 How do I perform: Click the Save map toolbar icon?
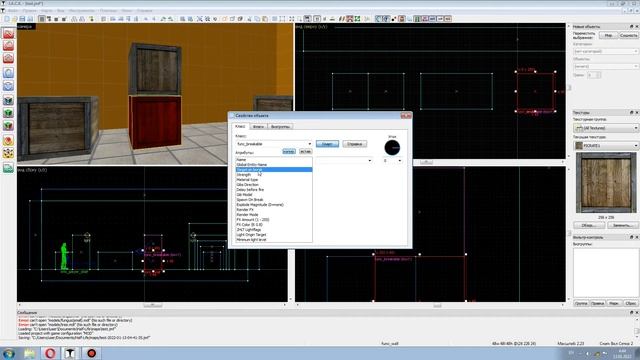click(x=22, y=19)
